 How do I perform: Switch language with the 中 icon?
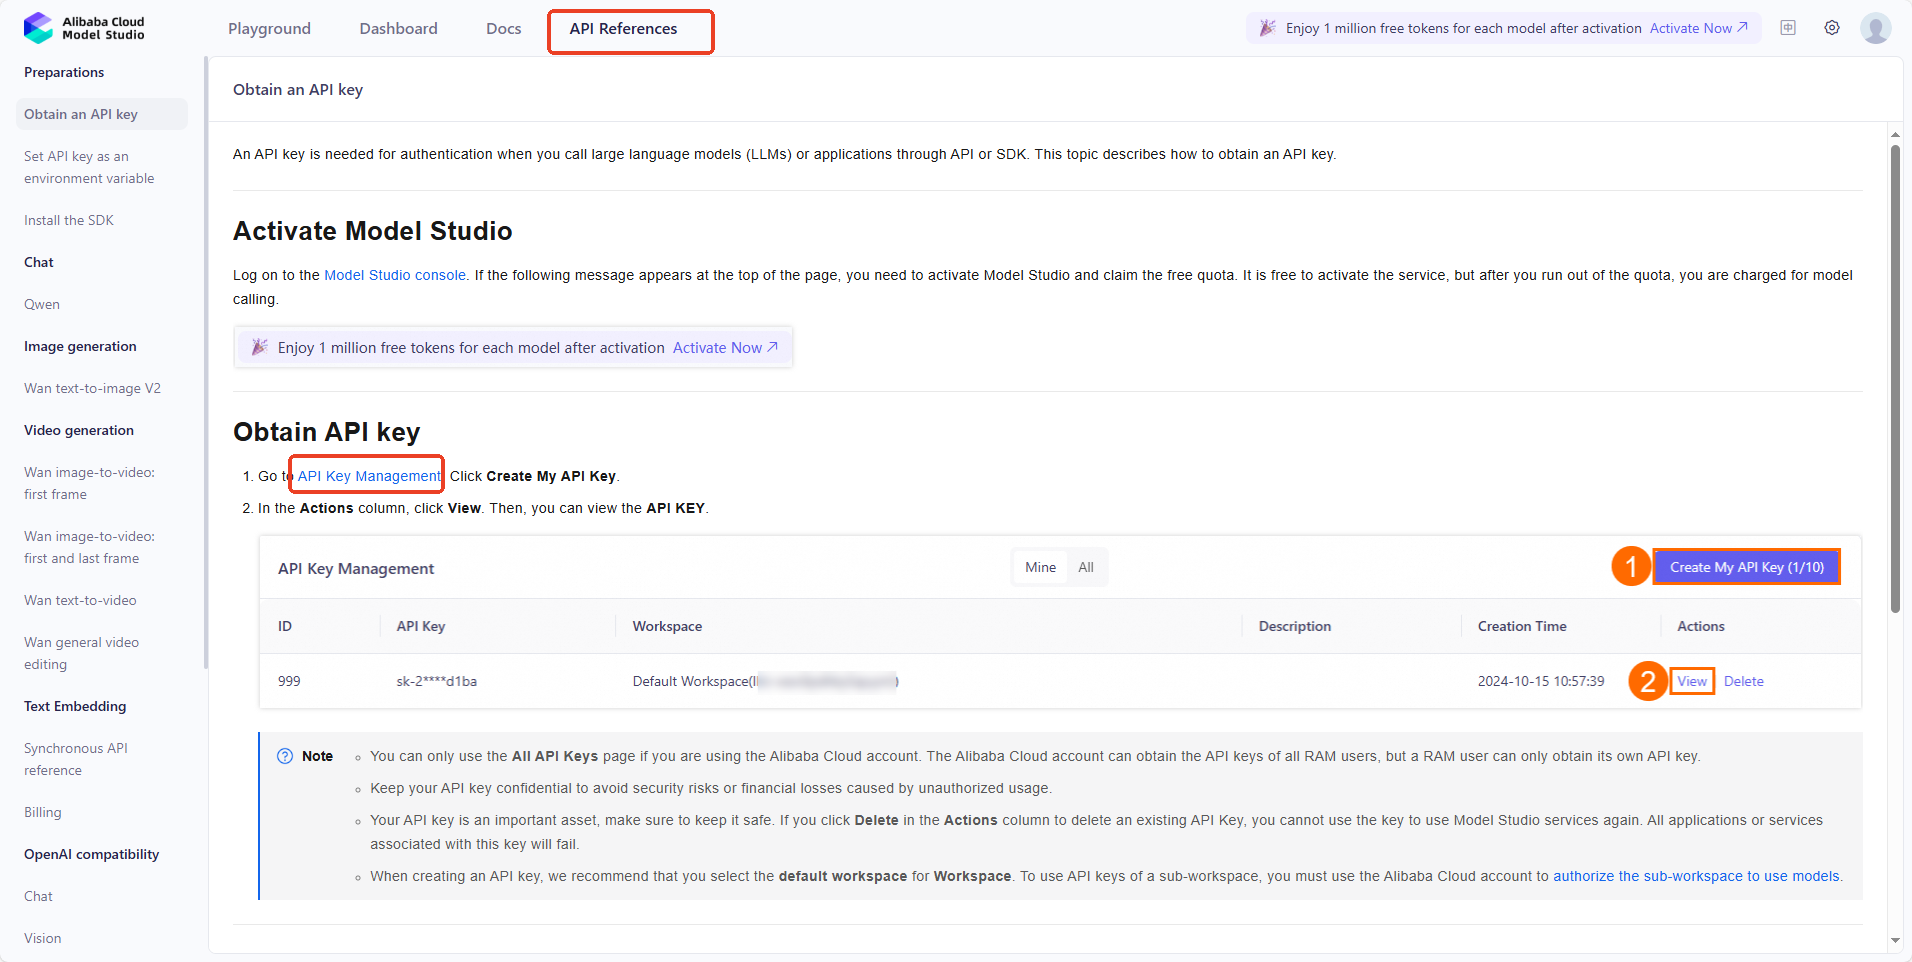tap(1788, 28)
